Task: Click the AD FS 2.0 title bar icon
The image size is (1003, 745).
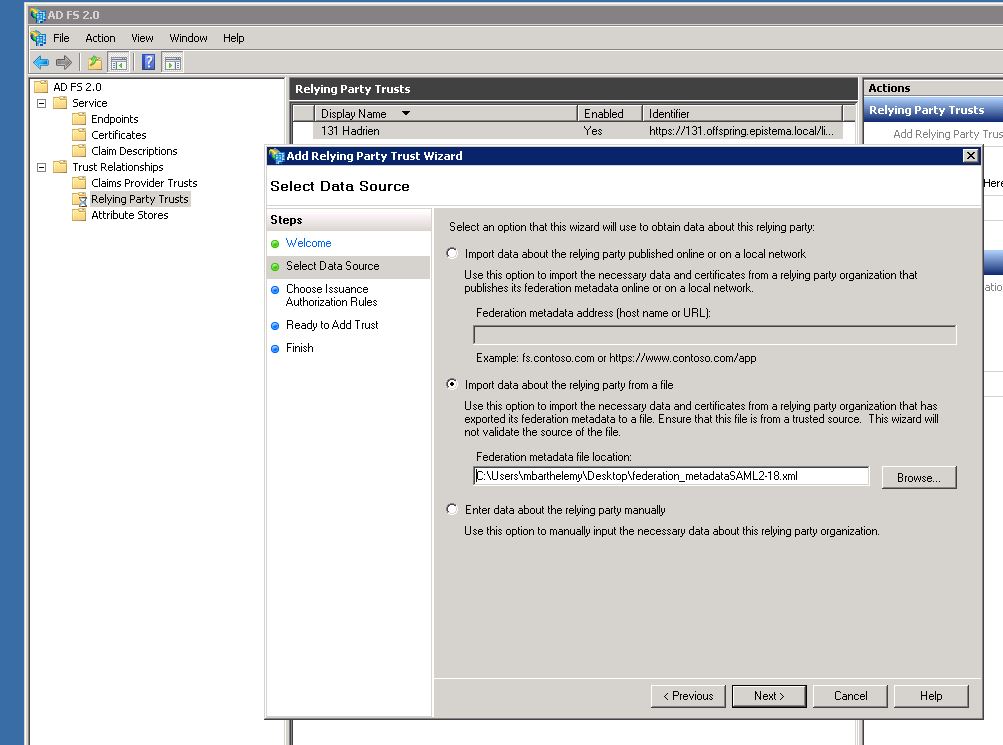Action: [38, 15]
